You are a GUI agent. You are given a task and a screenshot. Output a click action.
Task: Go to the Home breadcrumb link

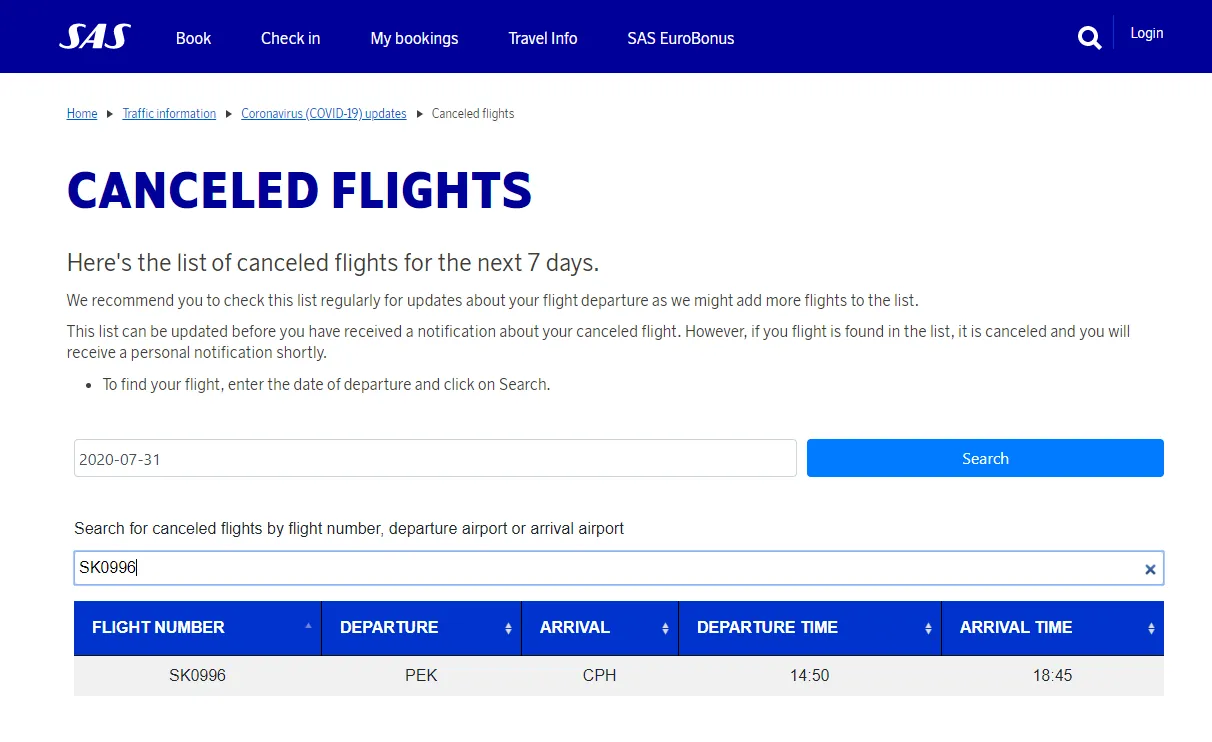tap(82, 114)
